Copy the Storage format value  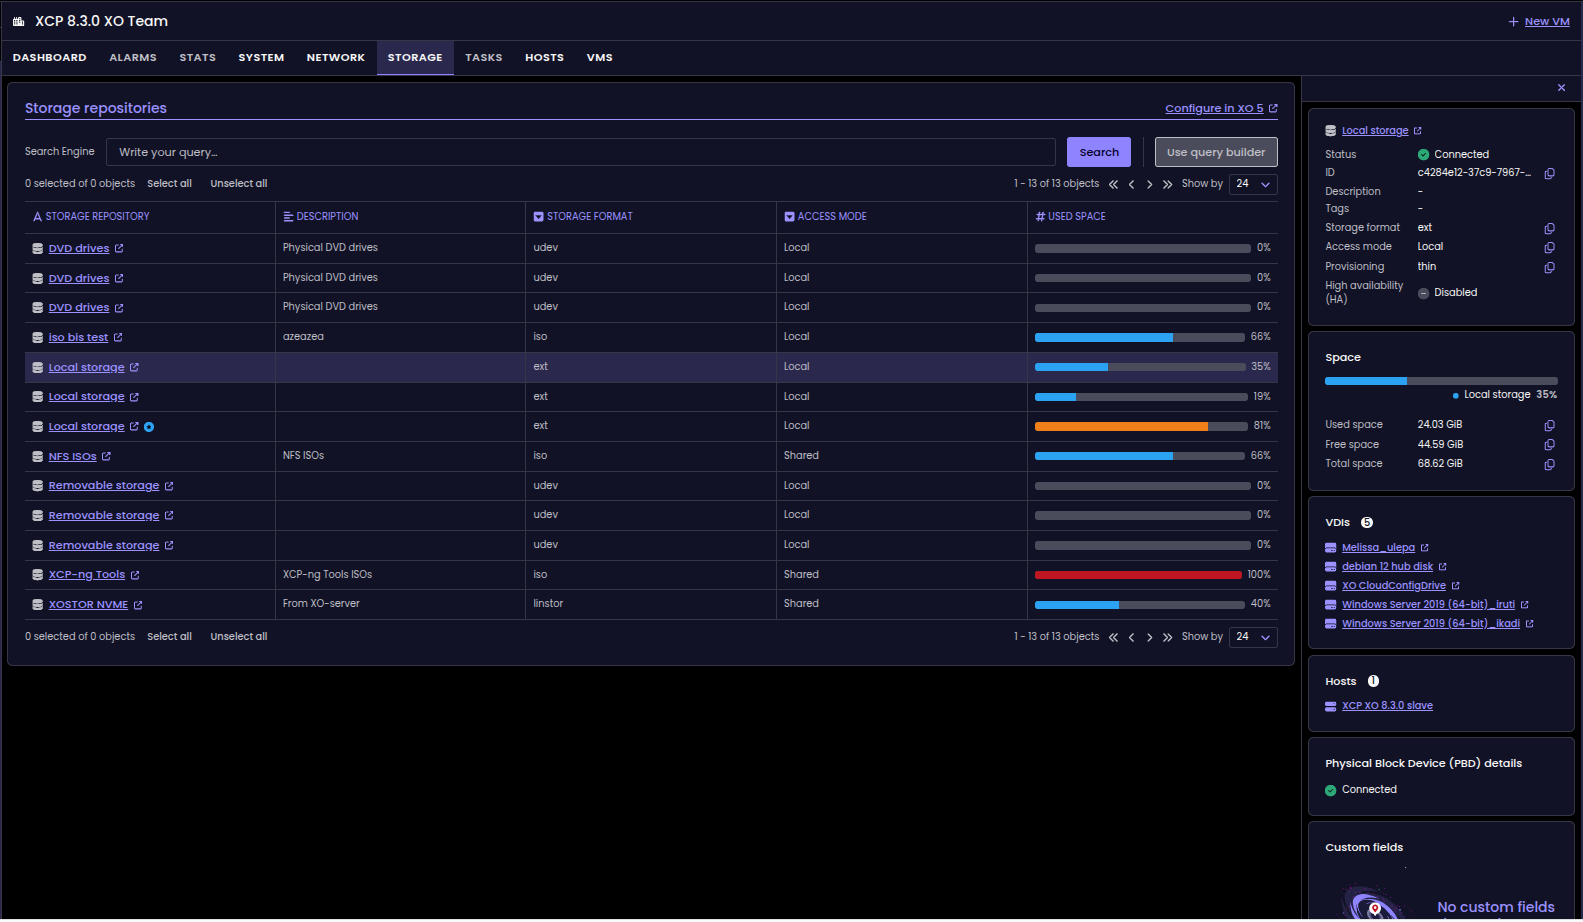coord(1549,229)
